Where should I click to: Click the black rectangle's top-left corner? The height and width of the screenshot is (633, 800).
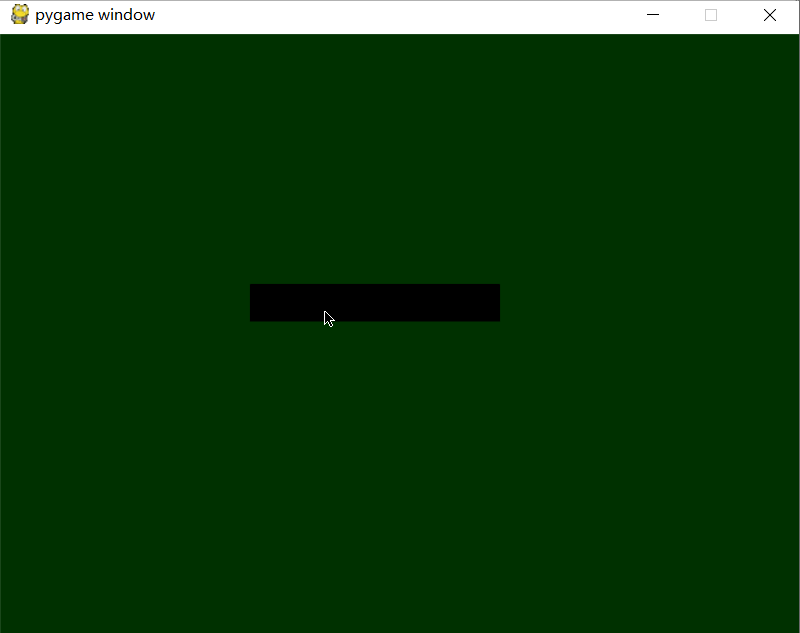(252, 286)
